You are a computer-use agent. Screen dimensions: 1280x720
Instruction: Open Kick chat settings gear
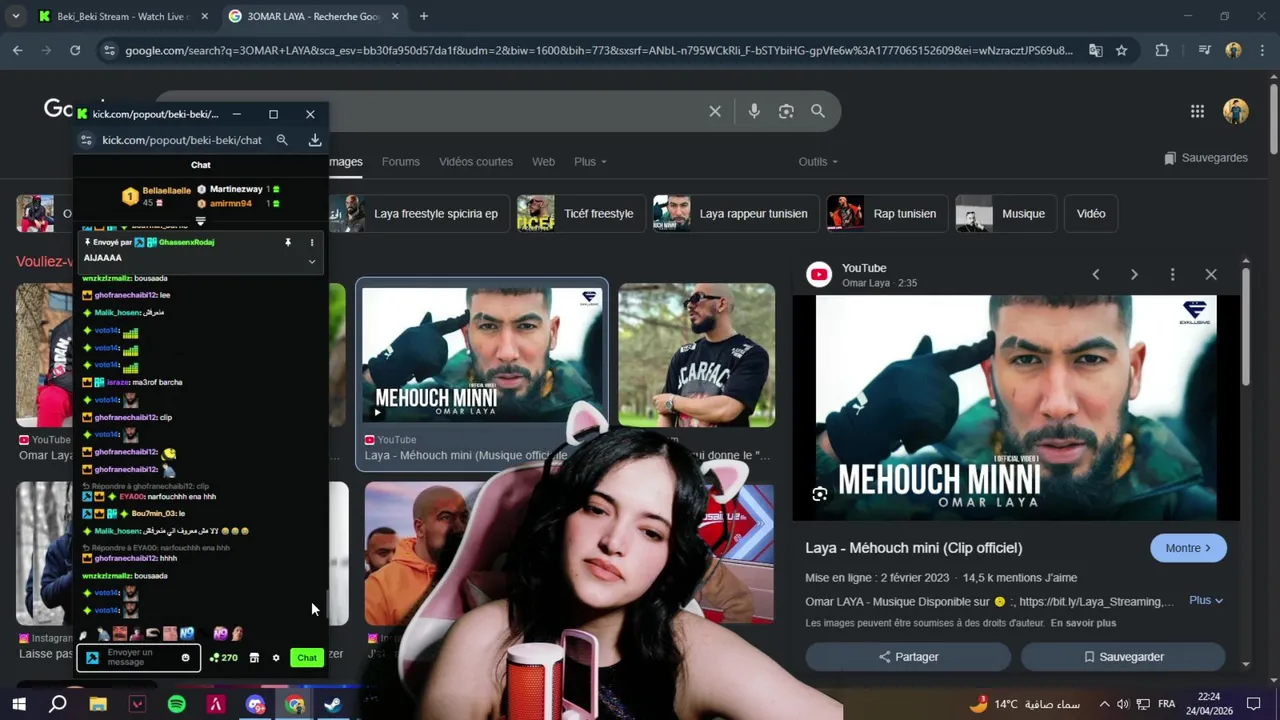click(276, 658)
